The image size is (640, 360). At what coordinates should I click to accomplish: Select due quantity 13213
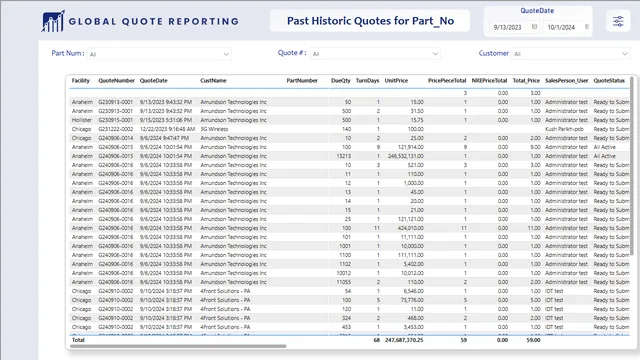pos(343,156)
